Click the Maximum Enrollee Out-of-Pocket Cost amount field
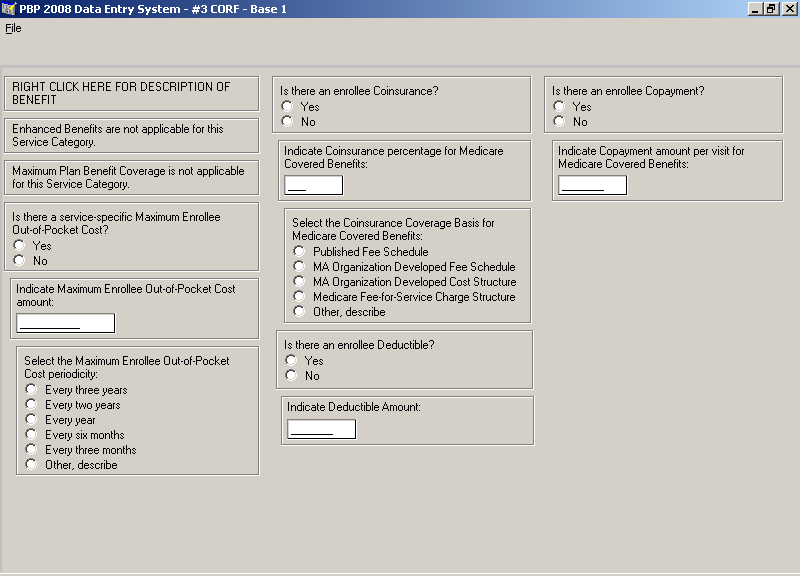This screenshot has width=800, height=576. pos(66,323)
